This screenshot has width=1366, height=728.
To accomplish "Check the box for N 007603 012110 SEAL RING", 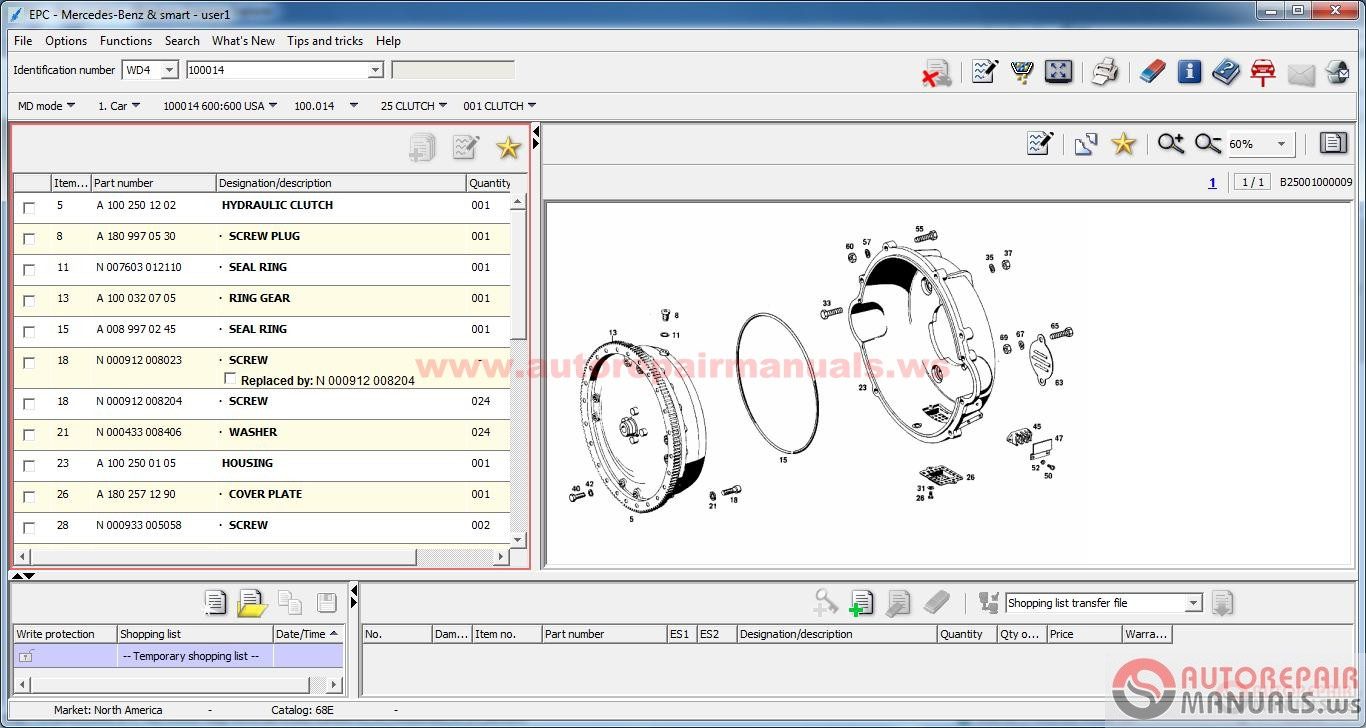I will (x=29, y=270).
